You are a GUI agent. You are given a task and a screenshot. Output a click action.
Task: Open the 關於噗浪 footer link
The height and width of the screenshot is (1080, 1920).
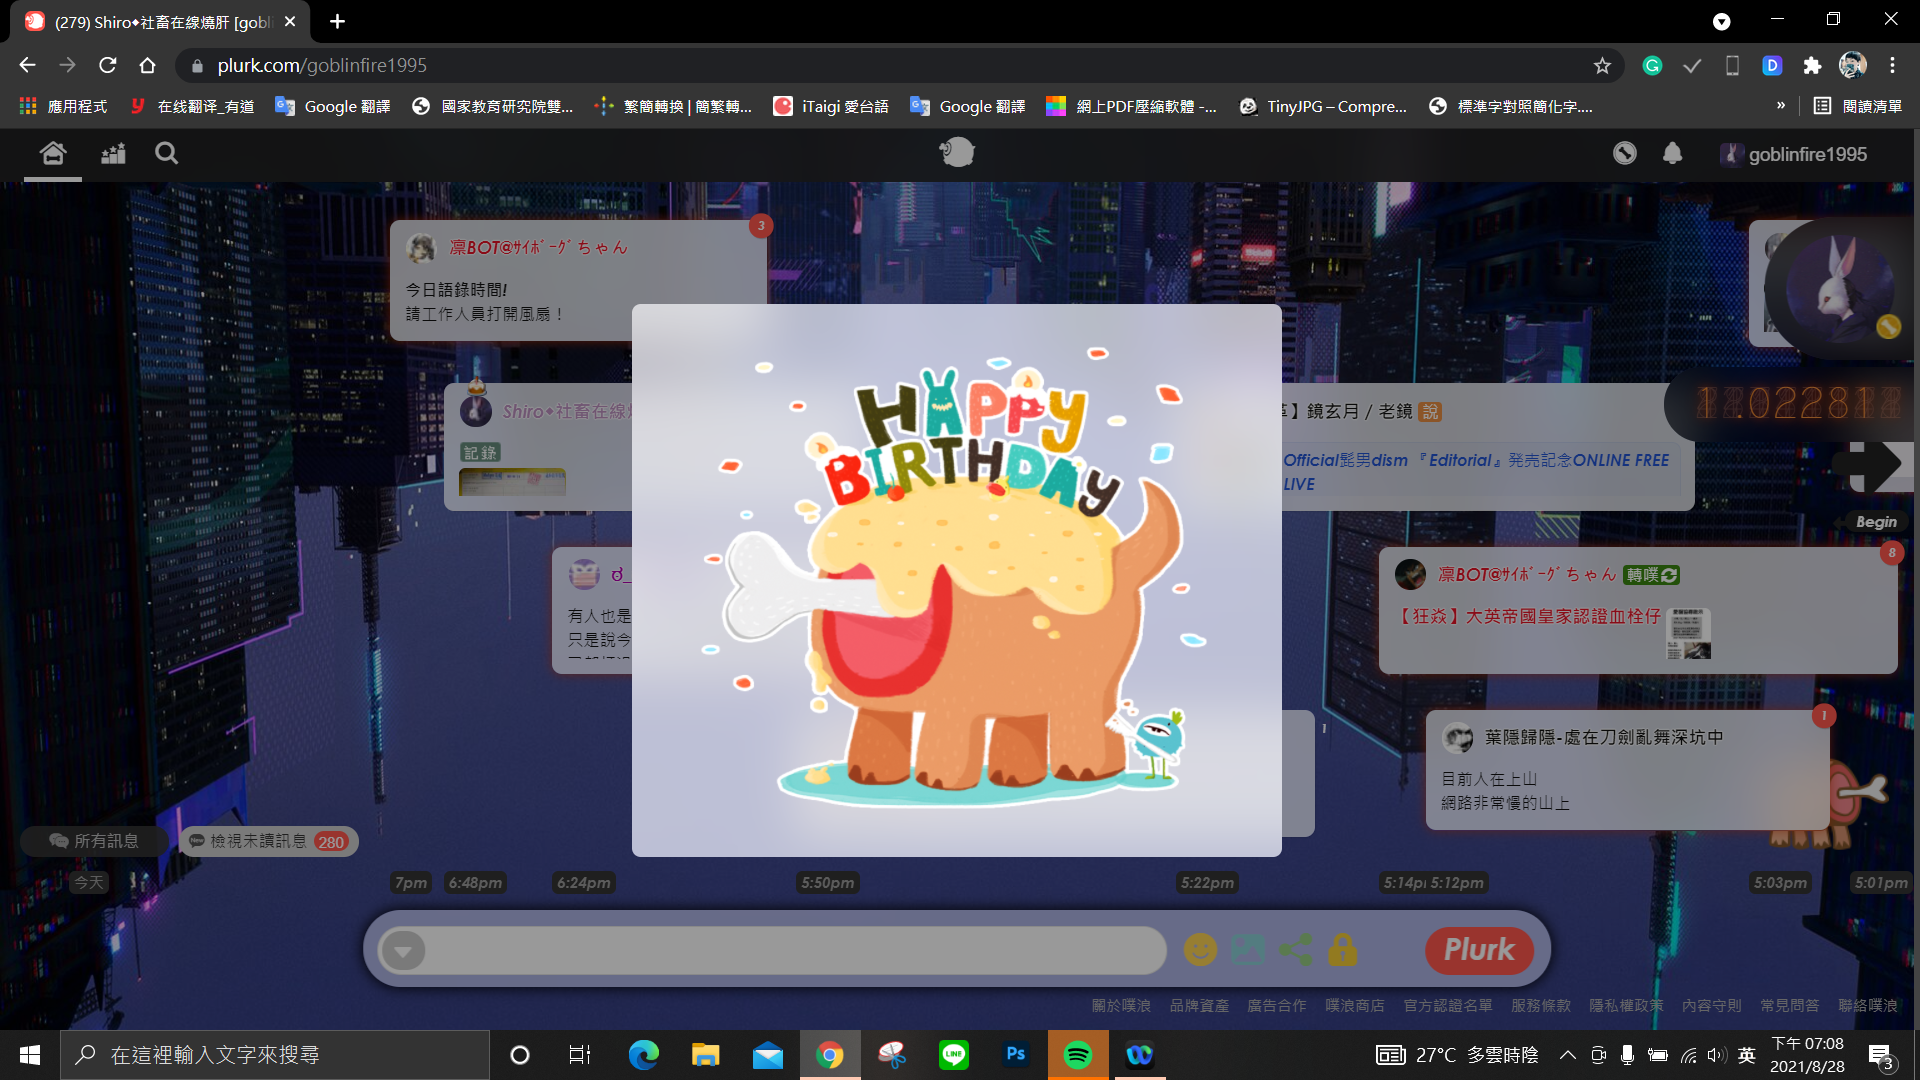pyautogui.click(x=1121, y=1005)
